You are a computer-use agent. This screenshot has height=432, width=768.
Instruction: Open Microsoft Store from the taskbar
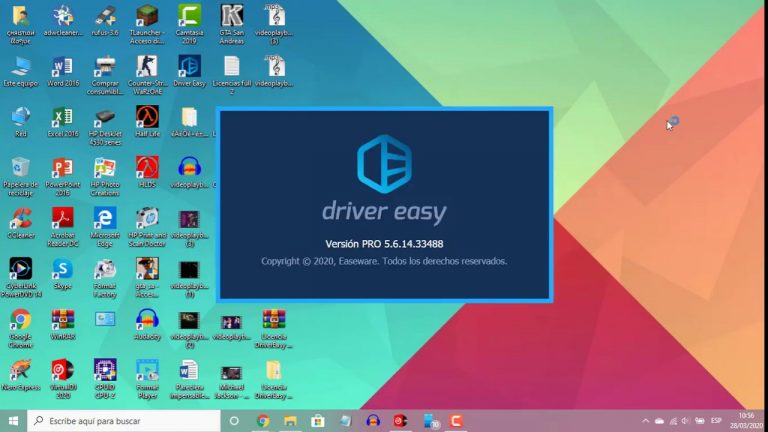(x=318, y=421)
